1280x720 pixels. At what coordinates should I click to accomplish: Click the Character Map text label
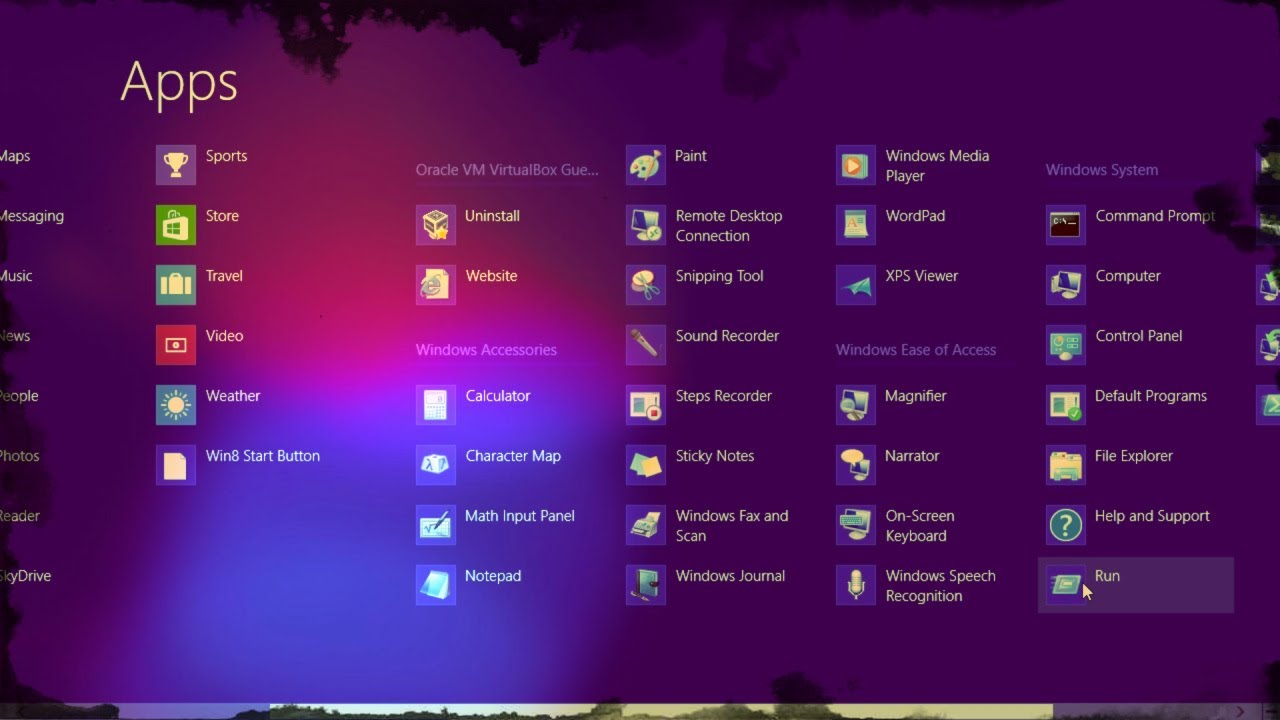click(x=513, y=456)
